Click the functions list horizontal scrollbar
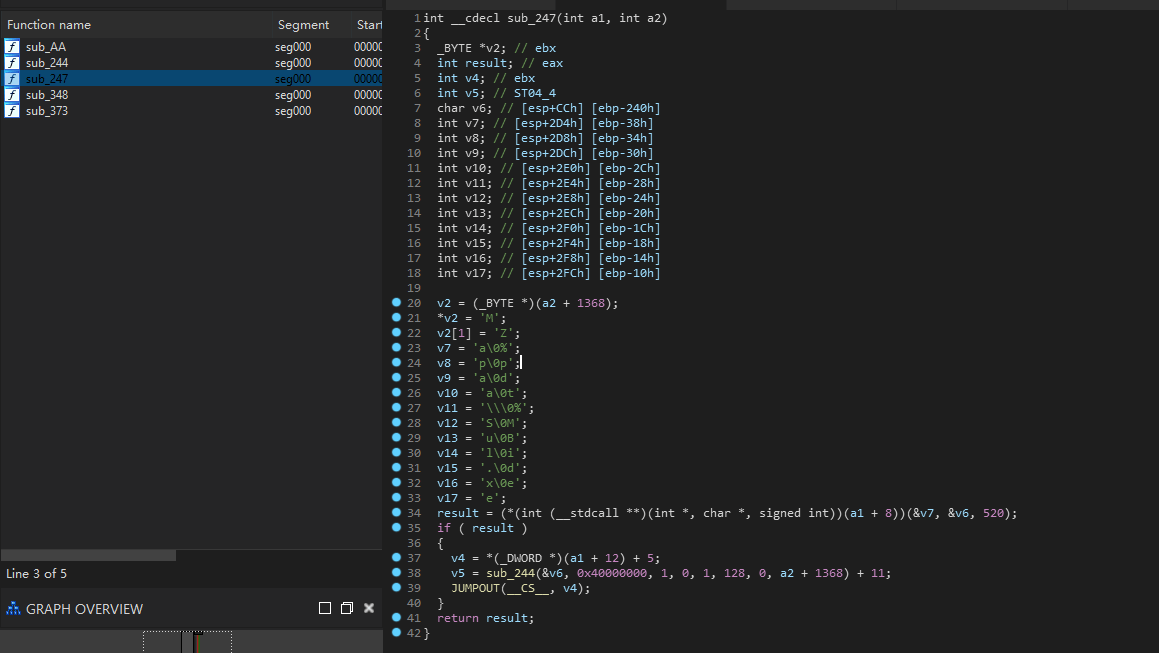This screenshot has height=653, width=1159. click(89, 555)
